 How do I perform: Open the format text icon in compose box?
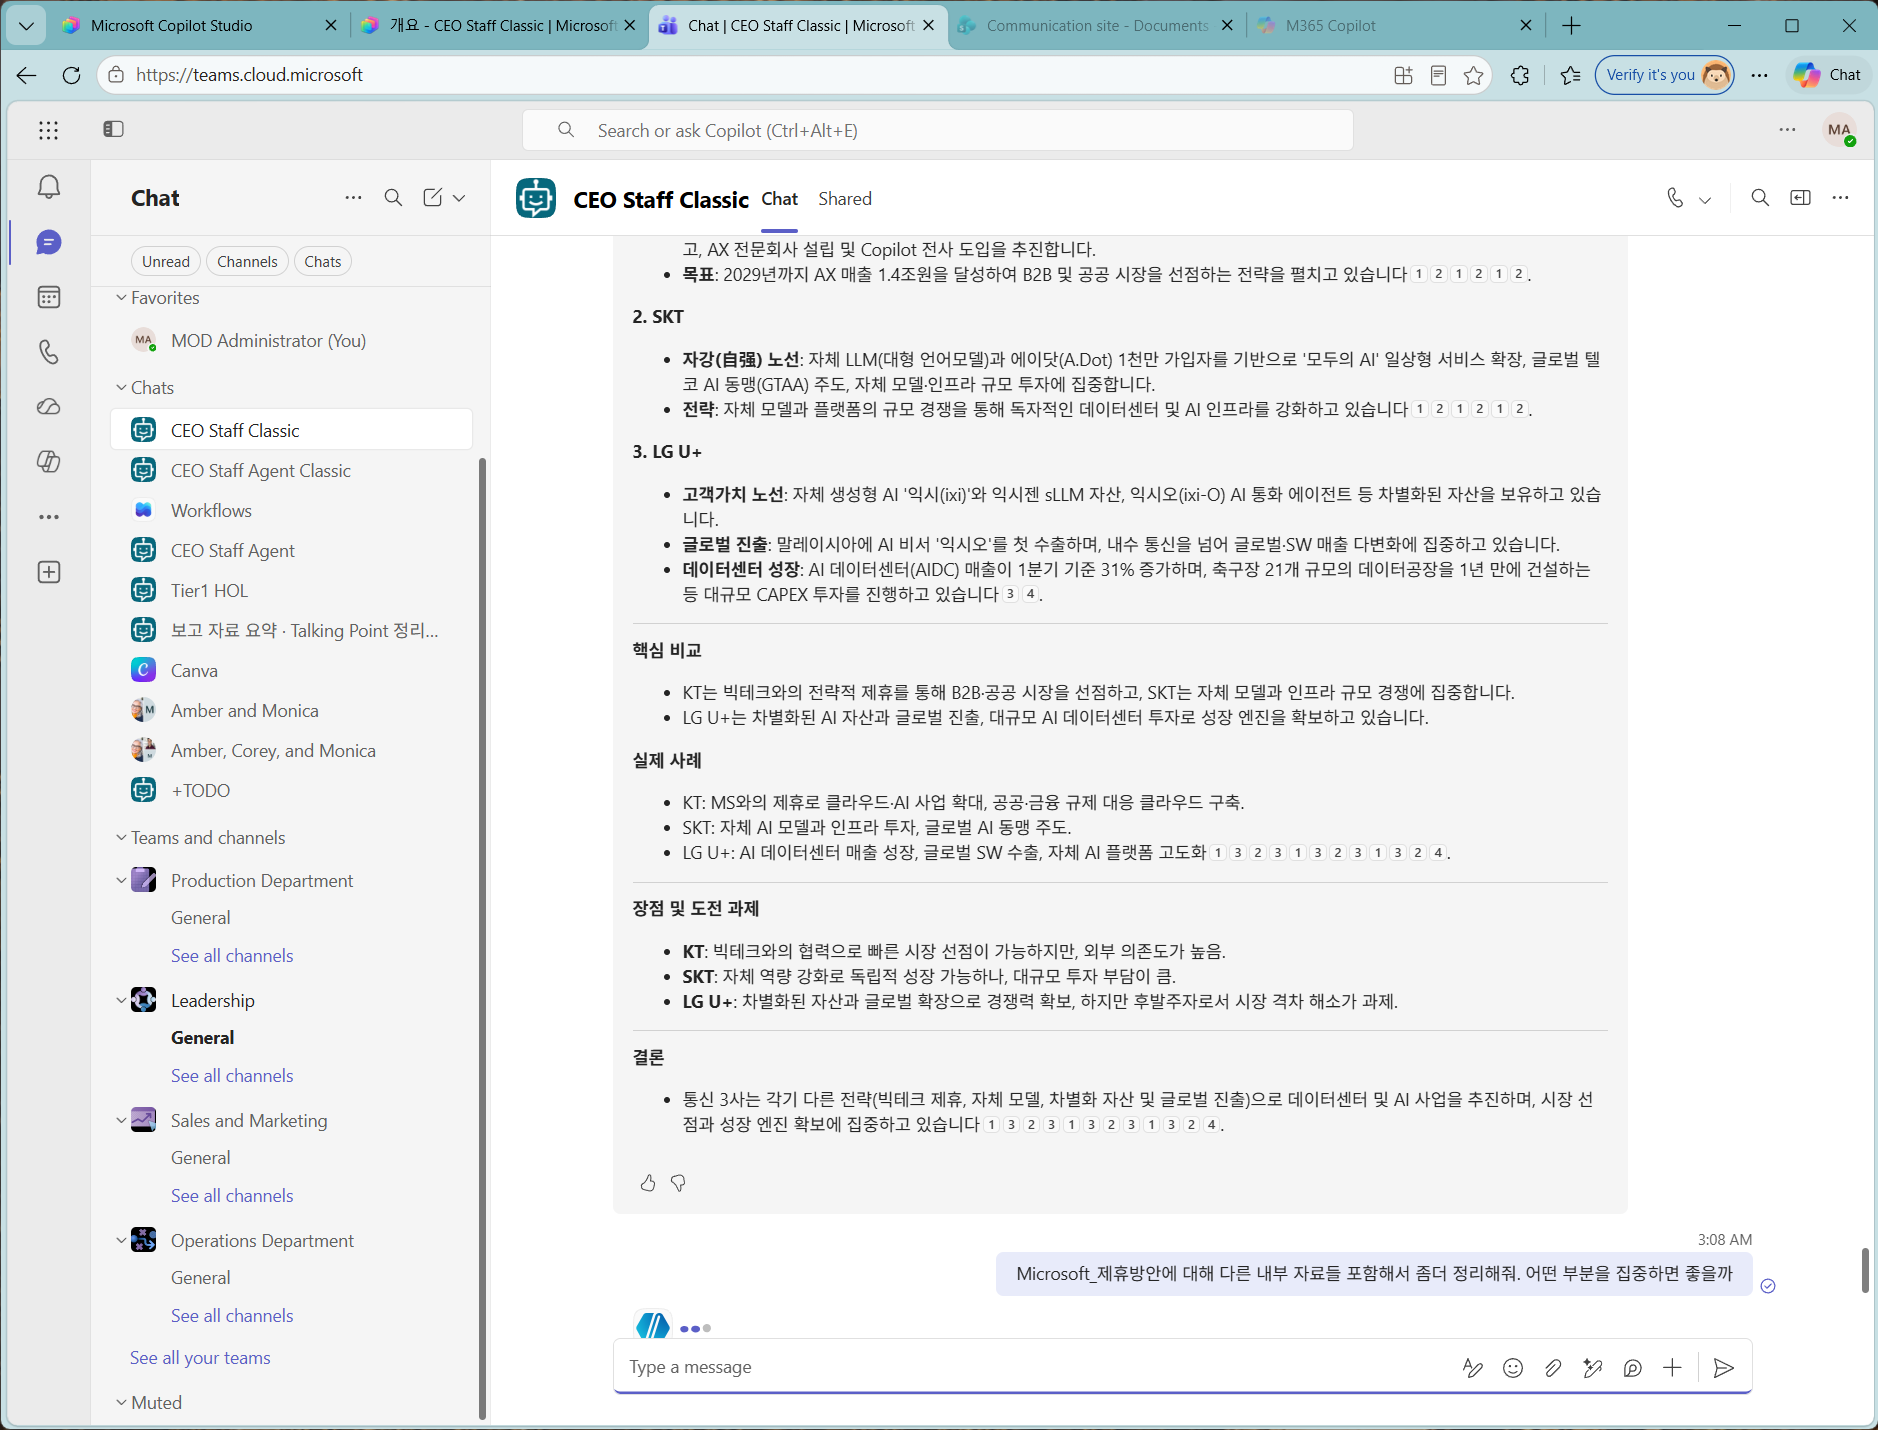pos(1472,1368)
